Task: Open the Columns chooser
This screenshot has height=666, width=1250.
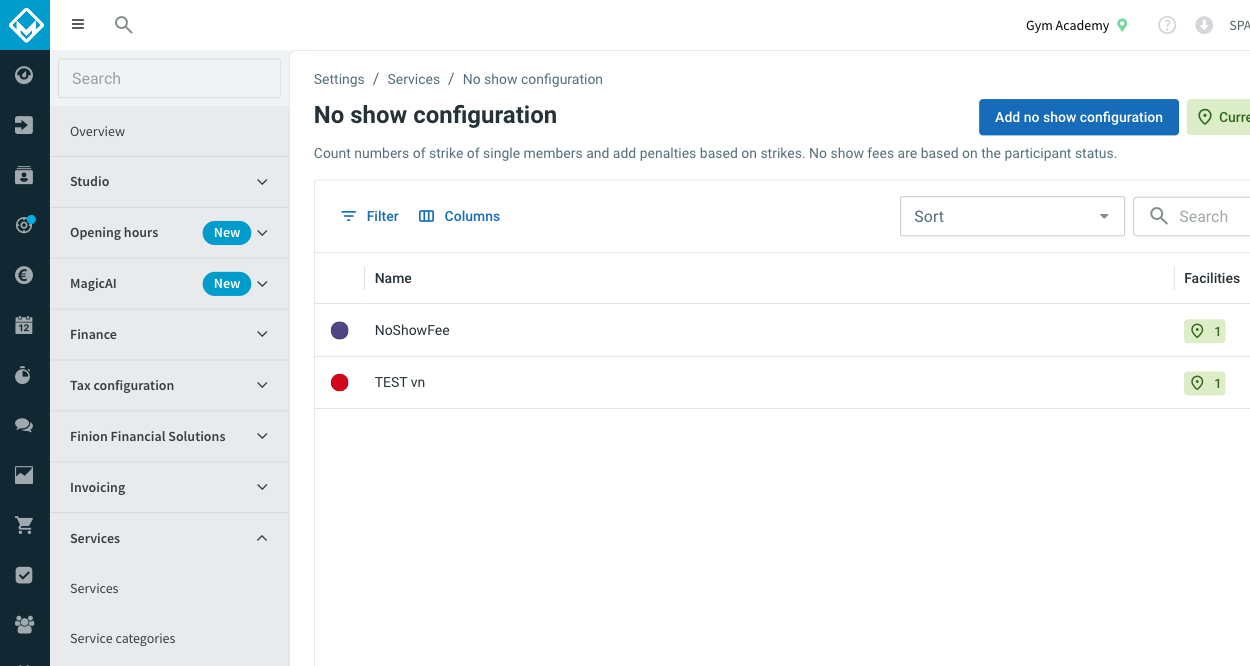Action: 459,216
